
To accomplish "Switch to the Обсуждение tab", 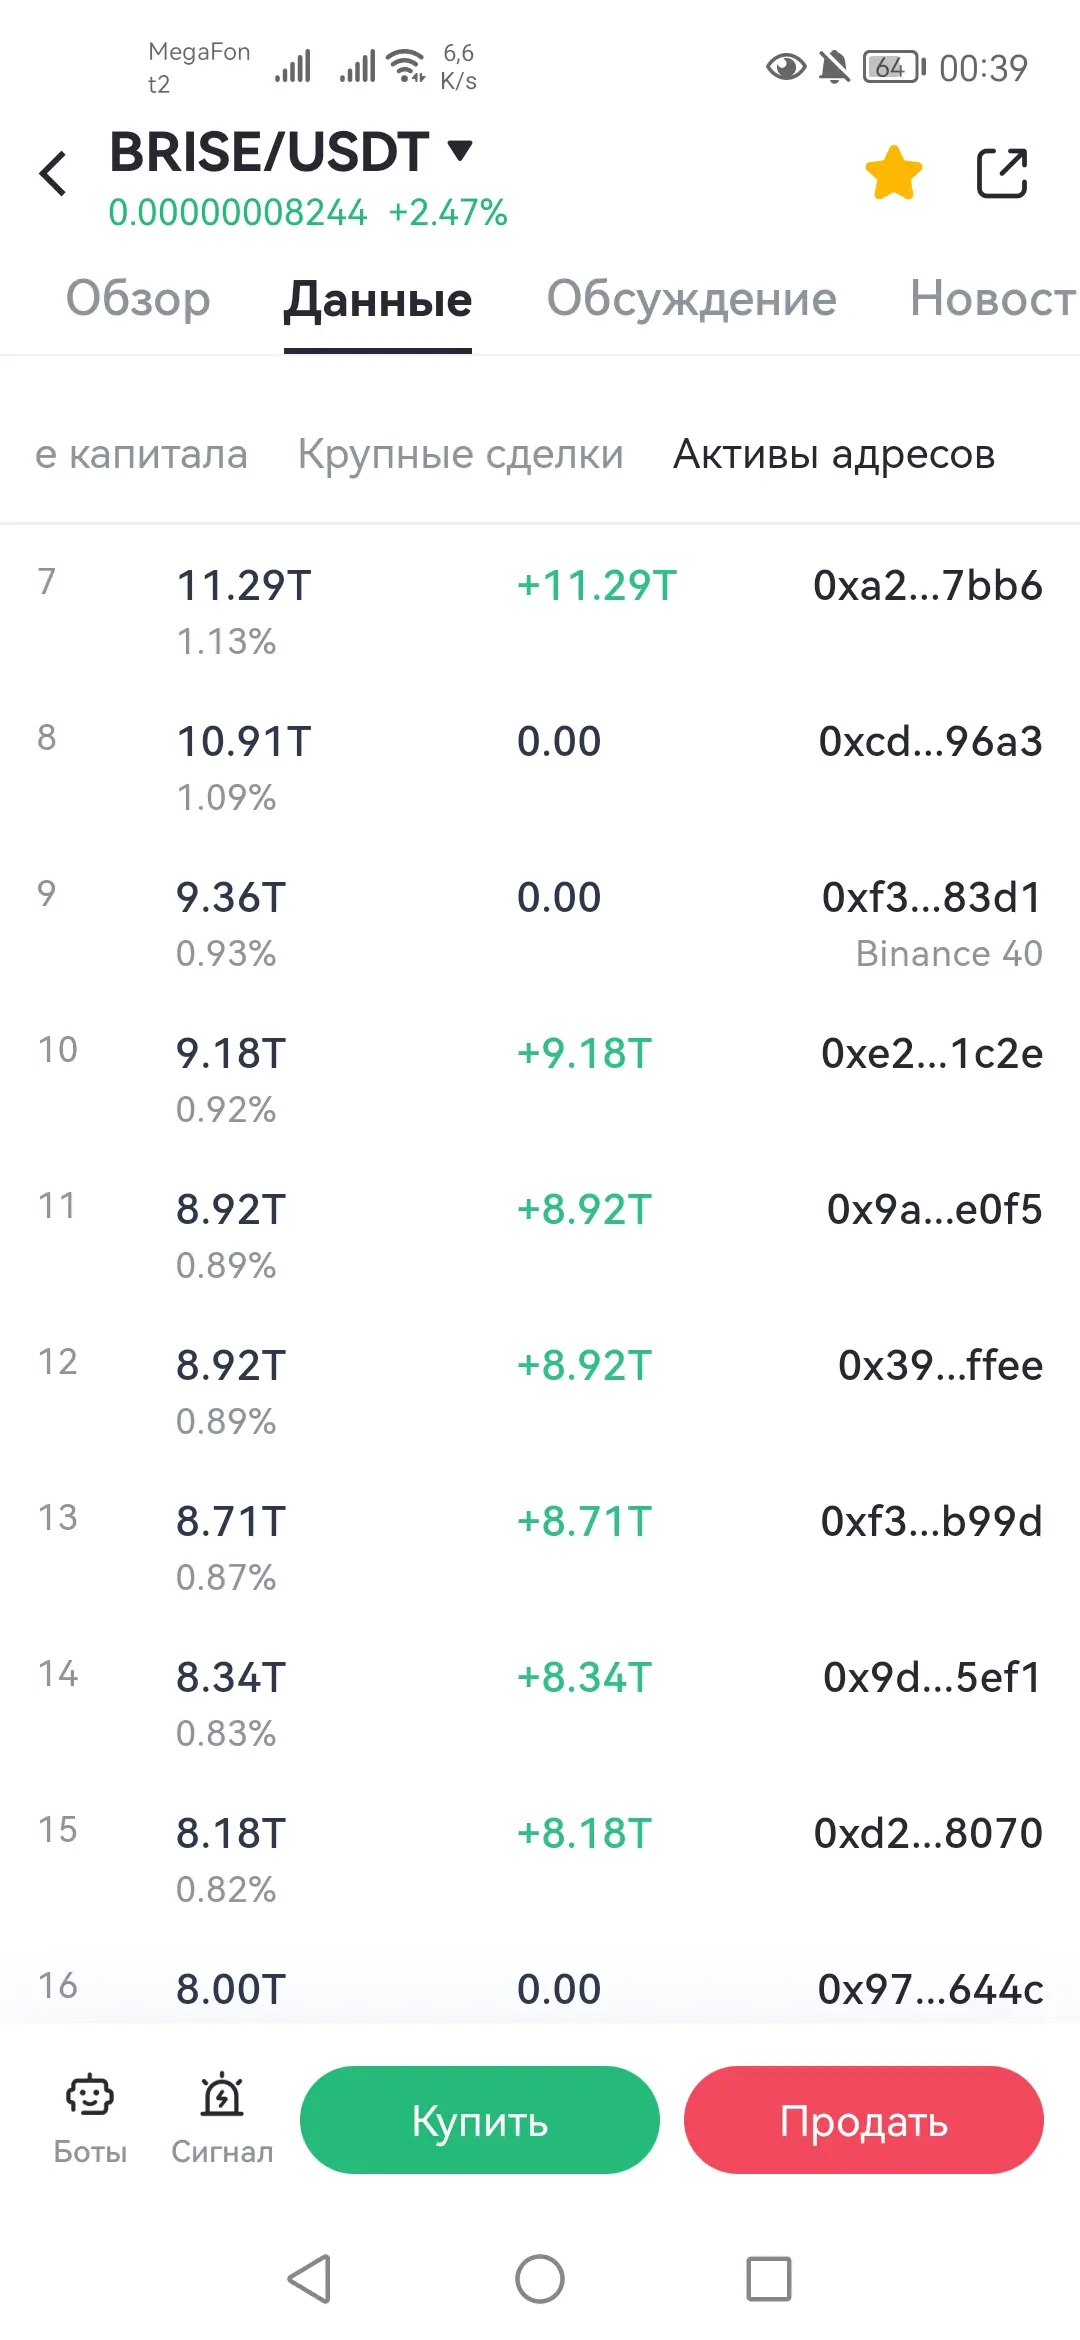I will pos(691,298).
